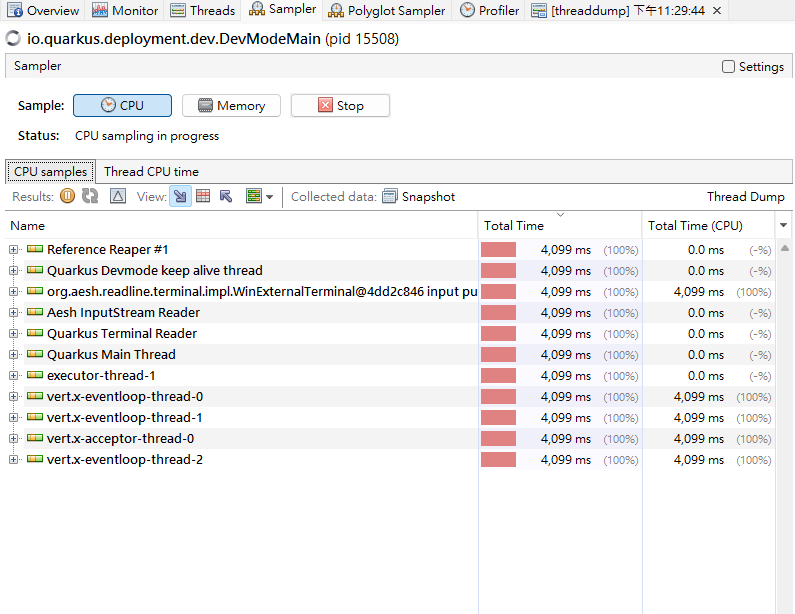This screenshot has width=795, height=614.
Task: Click the Reference Reaper #1 thread icon
Action: [34, 249]
